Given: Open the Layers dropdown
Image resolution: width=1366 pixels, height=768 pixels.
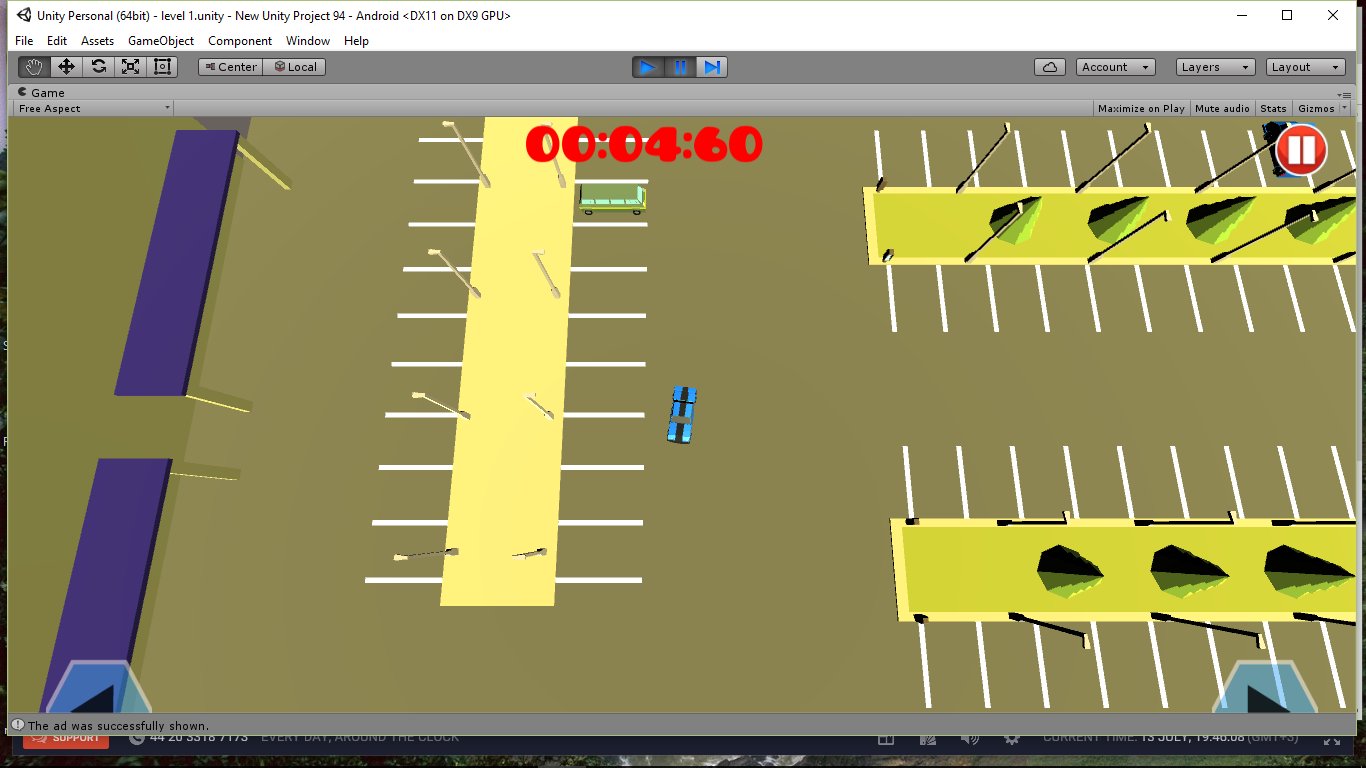Looking at the screenshot, I should tap(1214, 67).
